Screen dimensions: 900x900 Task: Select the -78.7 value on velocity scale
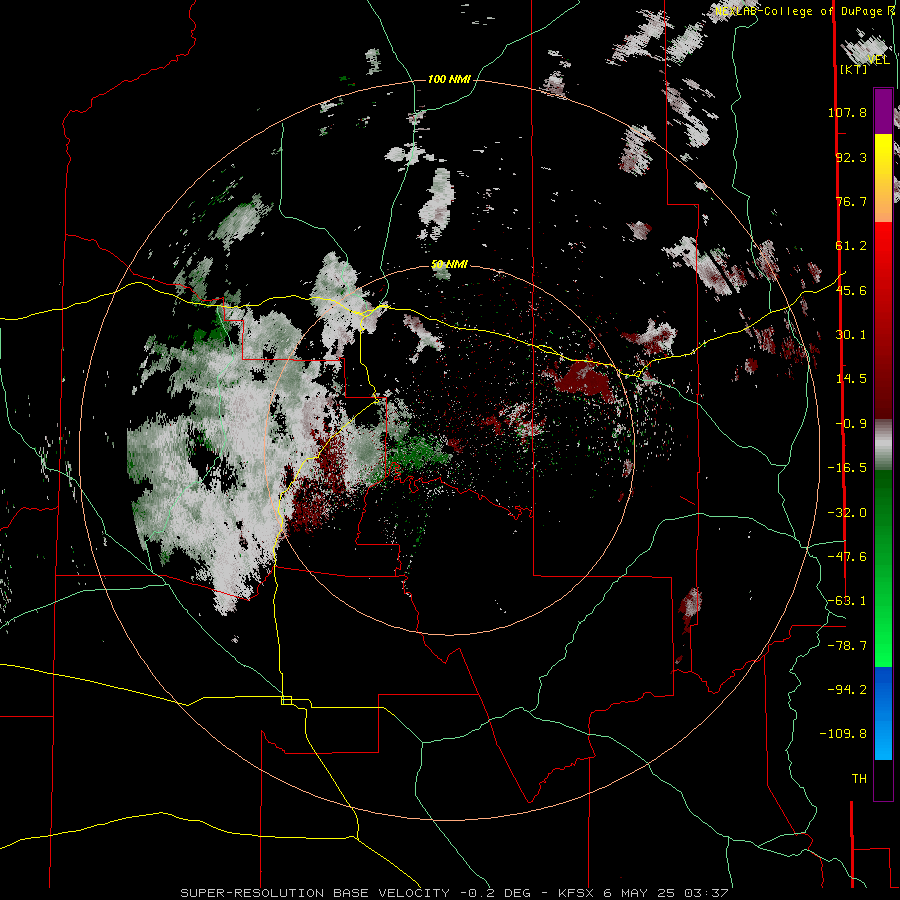click(x=847, y=646)
